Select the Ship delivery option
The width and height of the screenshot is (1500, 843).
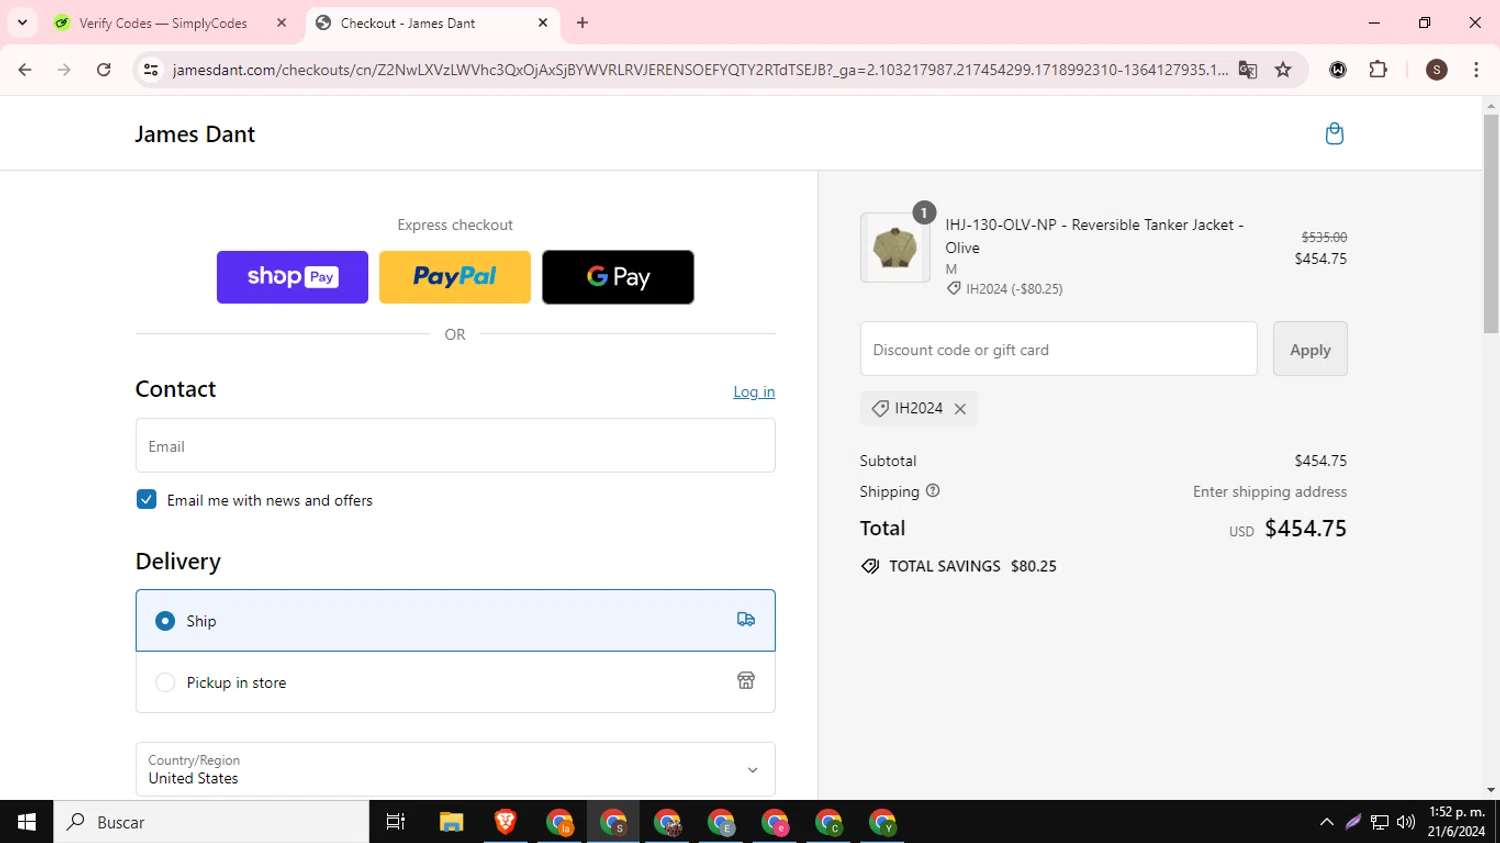click(455, 621)
